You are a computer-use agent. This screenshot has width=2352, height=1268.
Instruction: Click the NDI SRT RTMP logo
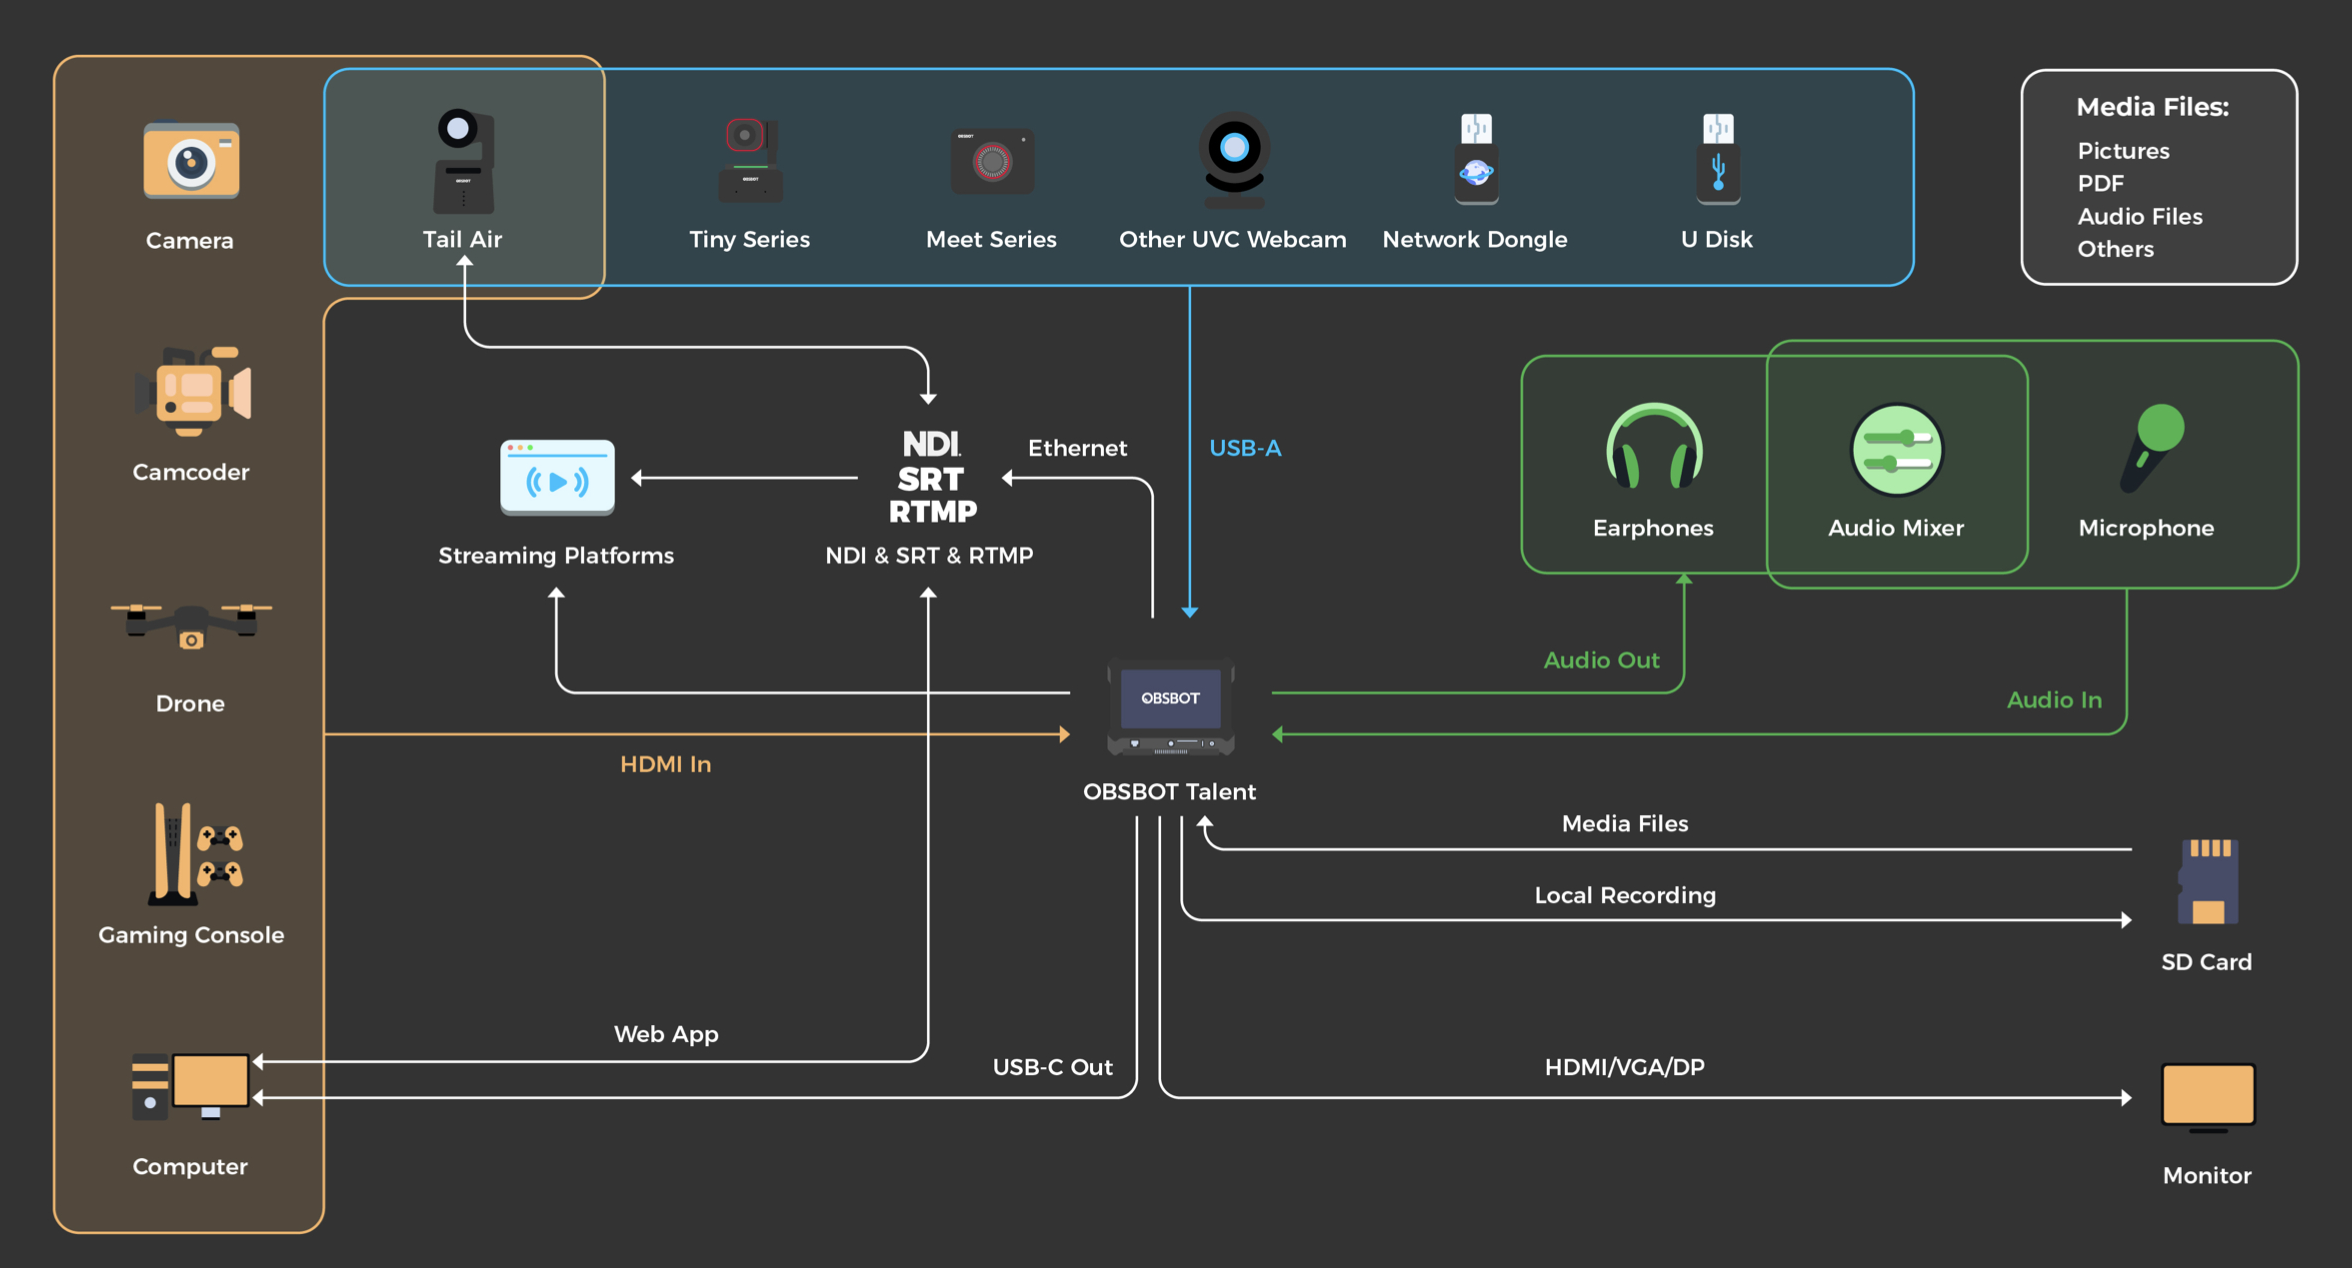932,477
